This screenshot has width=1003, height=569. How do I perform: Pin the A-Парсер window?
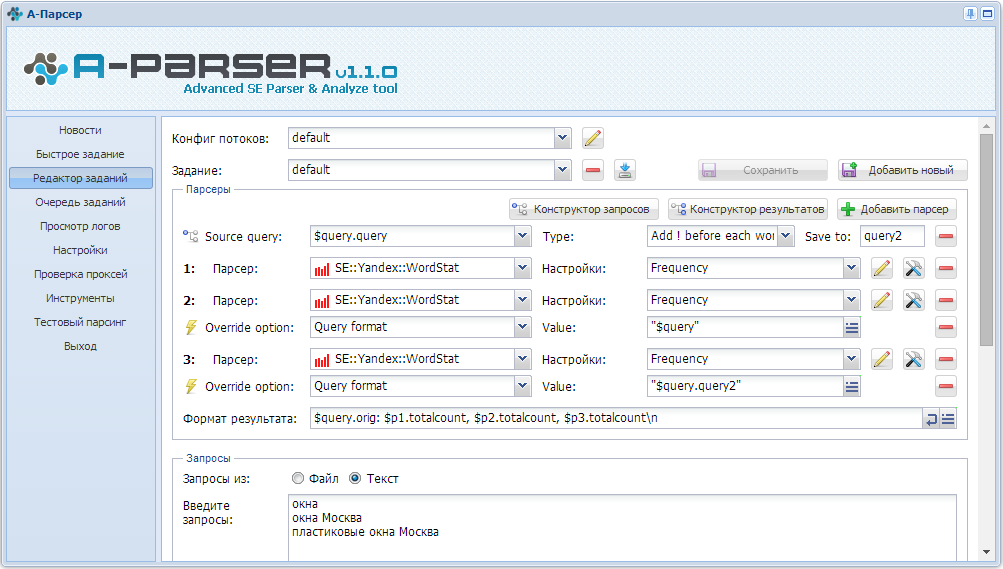point(970,13)
